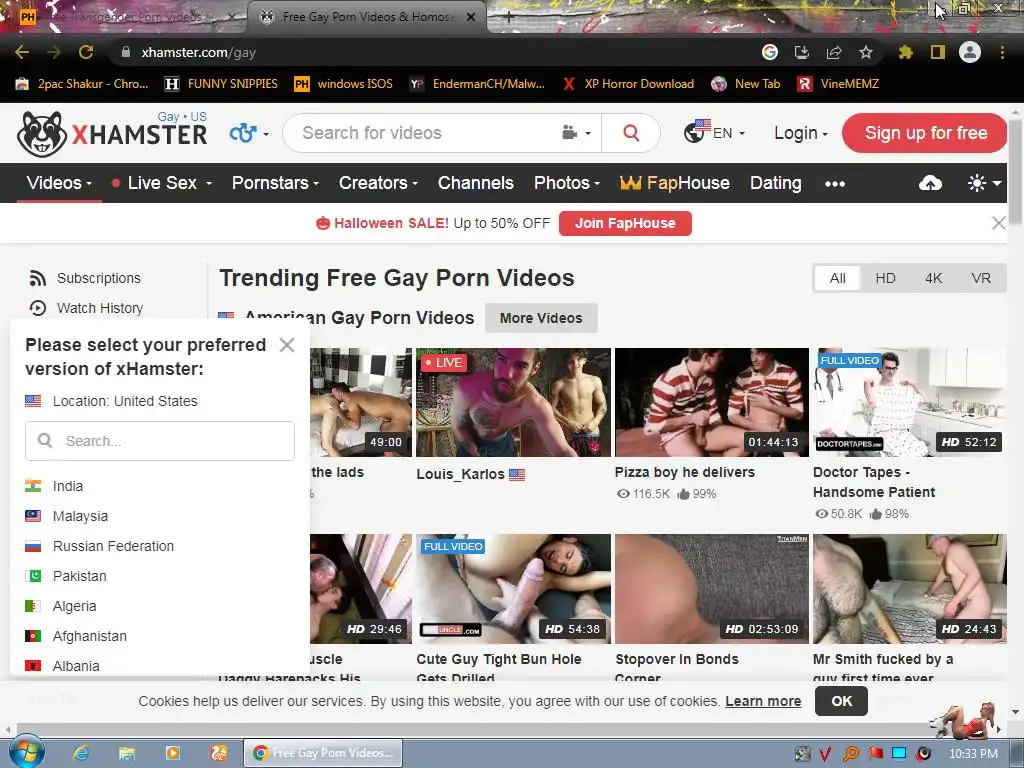Click the More Videos button

[x=541, y=318]
